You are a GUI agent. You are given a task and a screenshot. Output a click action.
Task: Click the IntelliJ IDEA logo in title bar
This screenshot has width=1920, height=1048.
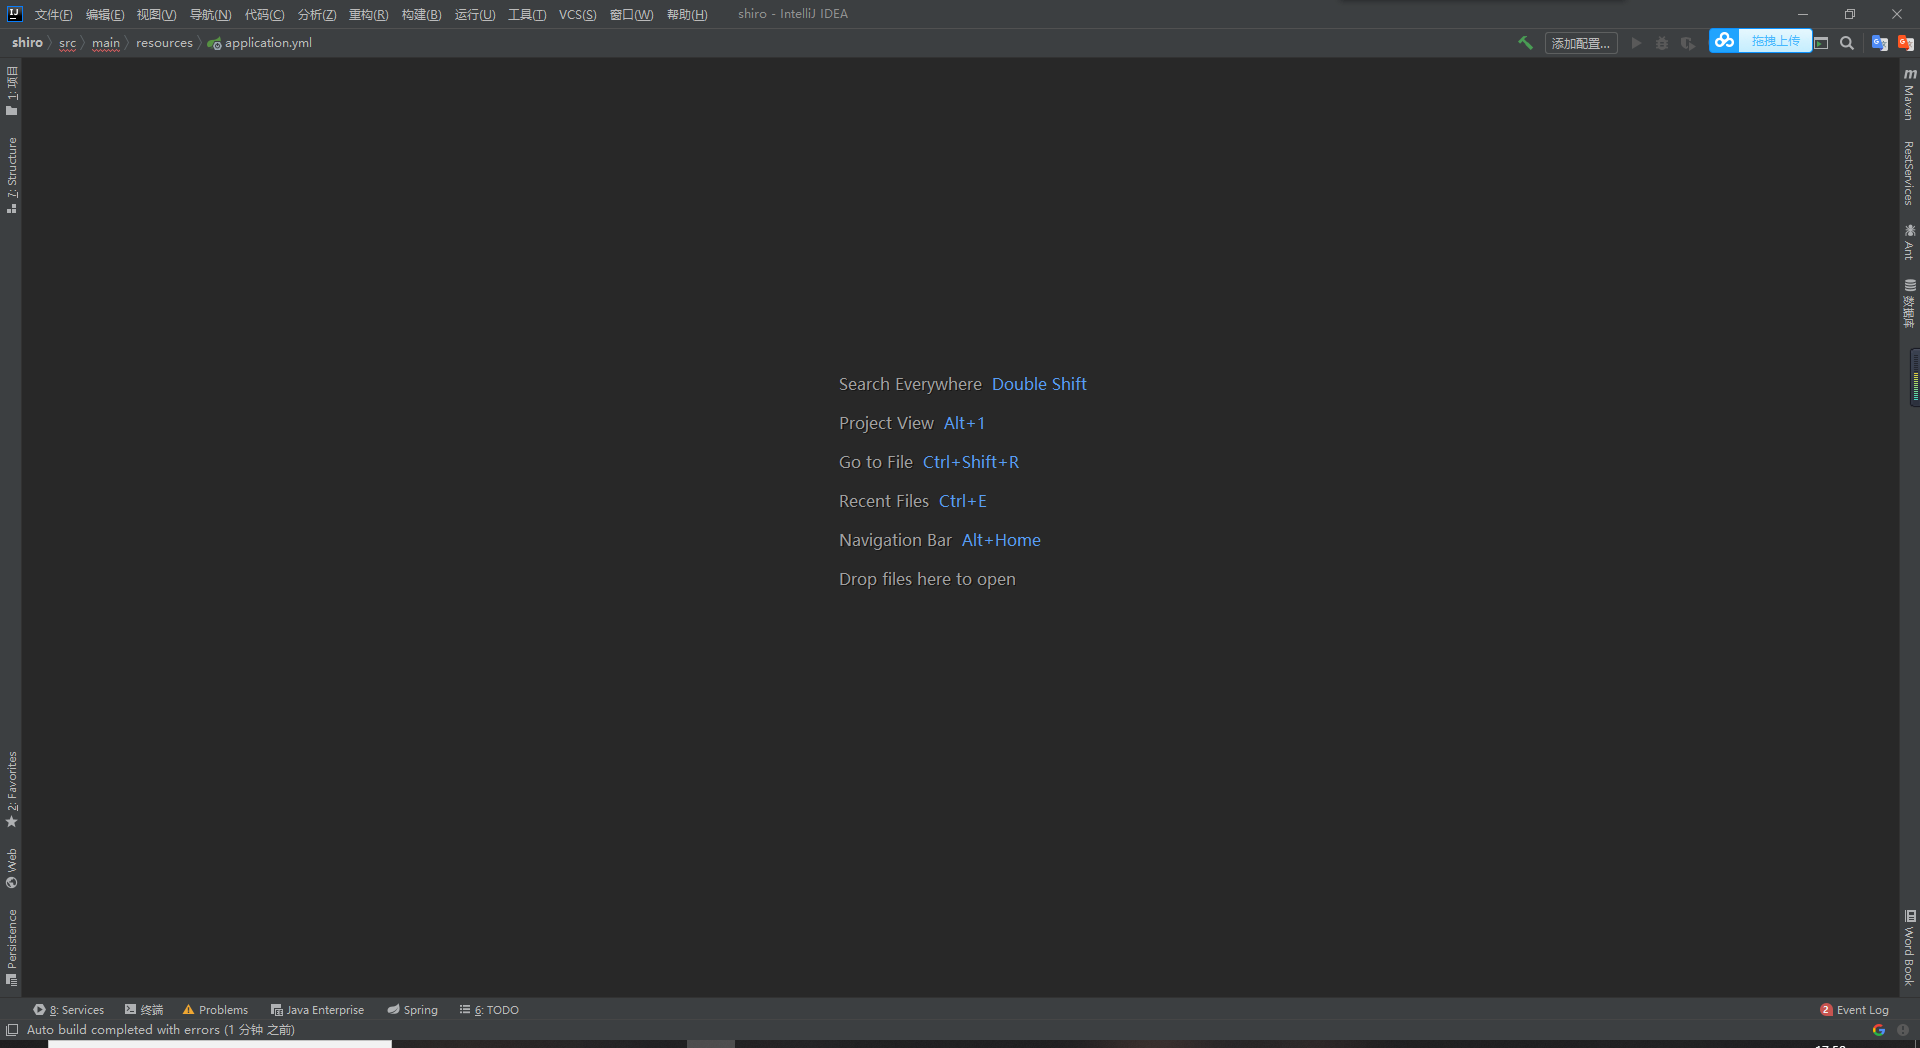[14, 14]
